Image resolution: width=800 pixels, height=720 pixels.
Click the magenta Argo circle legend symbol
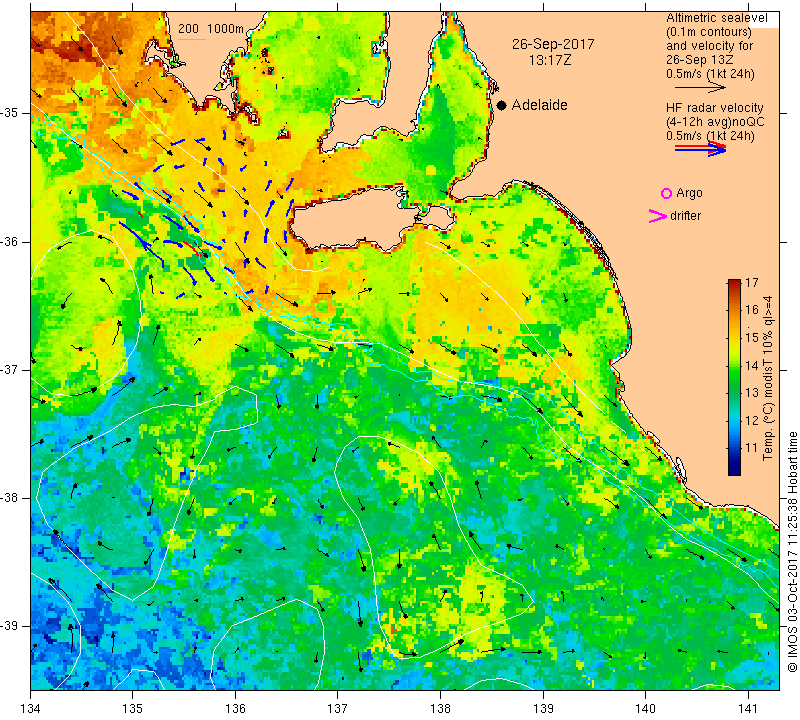click(x=666, y=193)
